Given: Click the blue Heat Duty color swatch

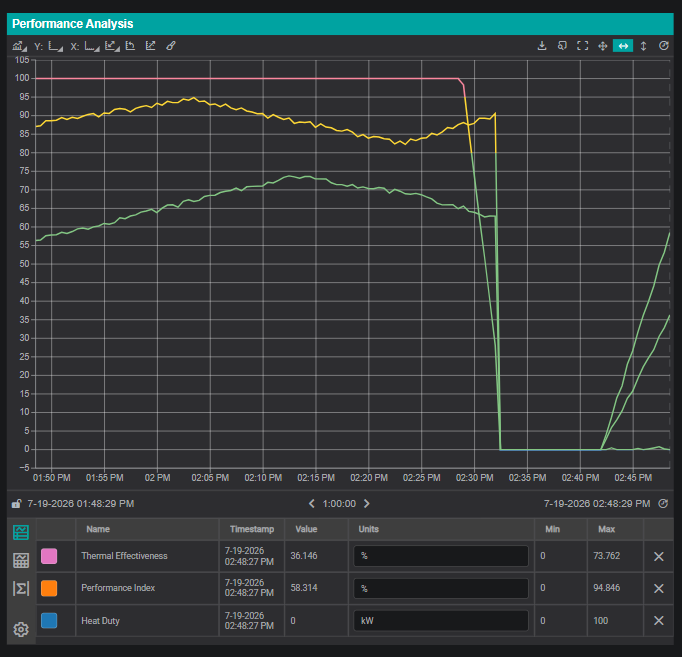Looking at the screenshot, I should click(49, 621).
